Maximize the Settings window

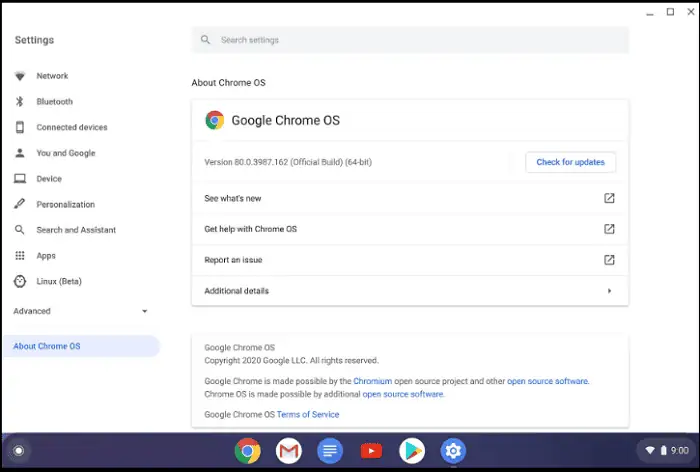[x=670, y=12]
